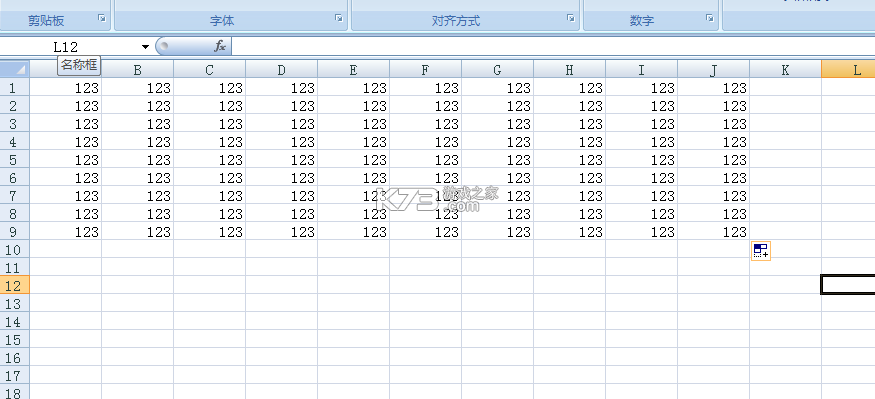This screenshot has height=399, width=875.
Task: Select row 1 header
Action: tap(15, 88)
